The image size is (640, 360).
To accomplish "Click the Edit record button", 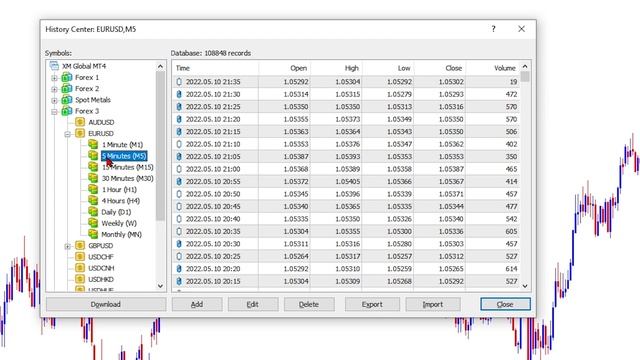I will pyautogui.click(x=253, y=304).
